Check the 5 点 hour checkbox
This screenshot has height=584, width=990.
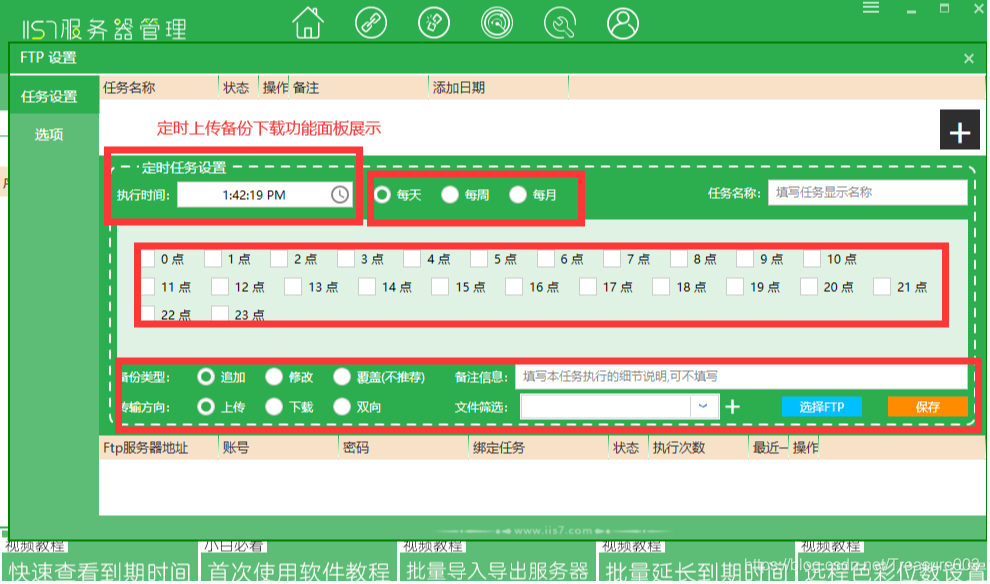click(x=479, y=259)
